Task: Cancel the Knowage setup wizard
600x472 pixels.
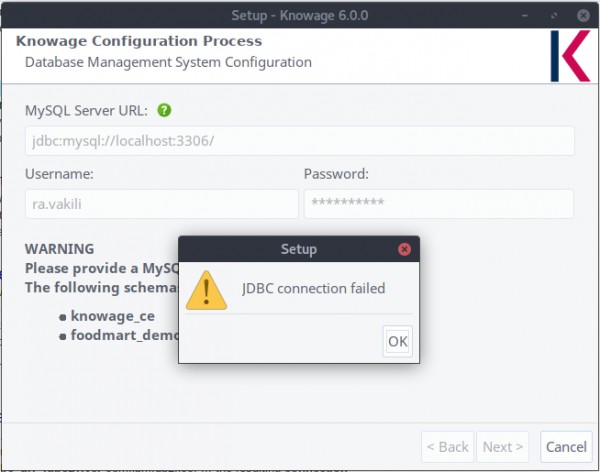Action: tap(565, 447)
